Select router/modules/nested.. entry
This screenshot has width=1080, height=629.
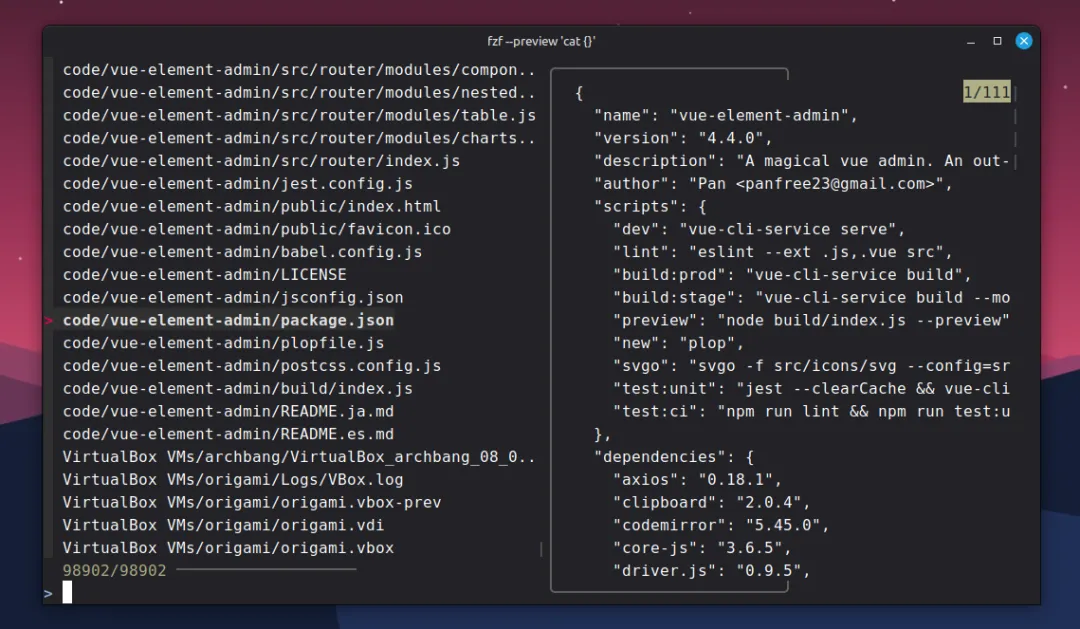[x=299, y=92]
